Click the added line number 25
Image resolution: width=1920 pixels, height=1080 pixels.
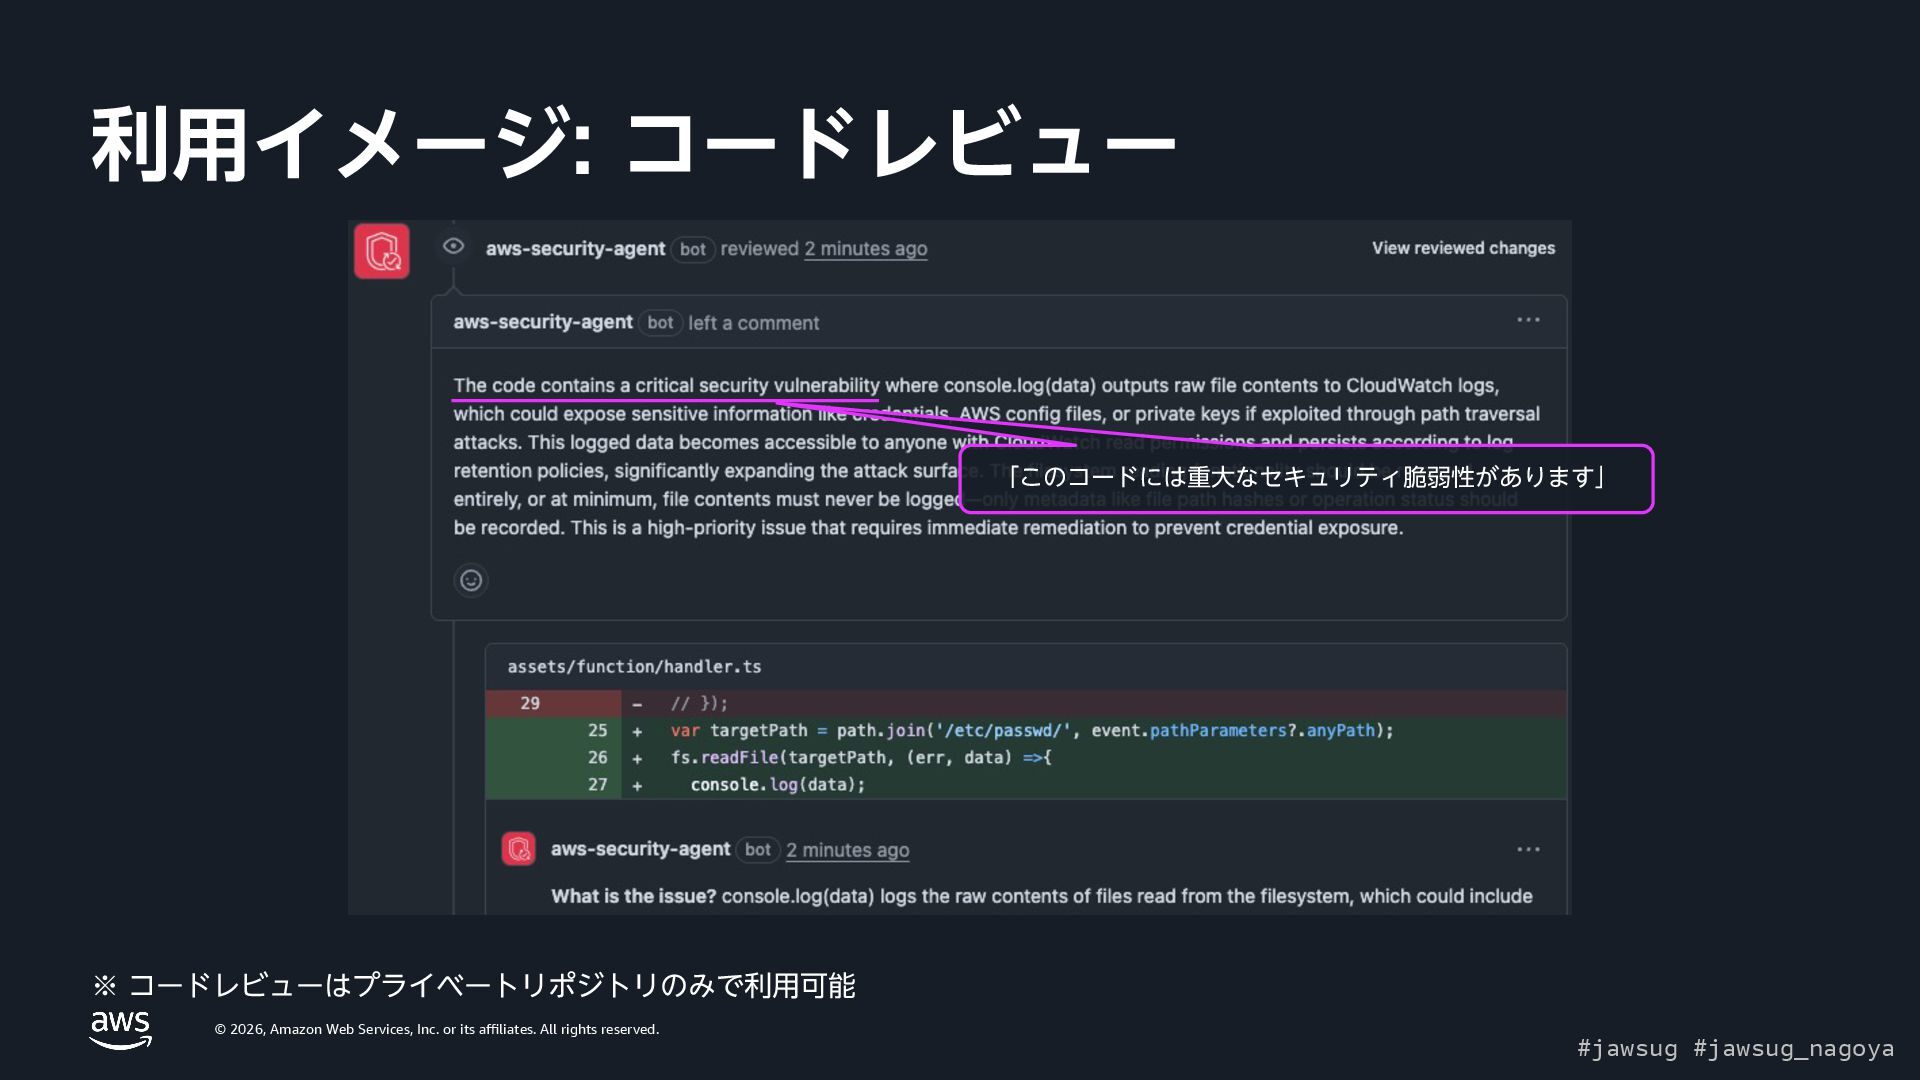tap(597, 731)
